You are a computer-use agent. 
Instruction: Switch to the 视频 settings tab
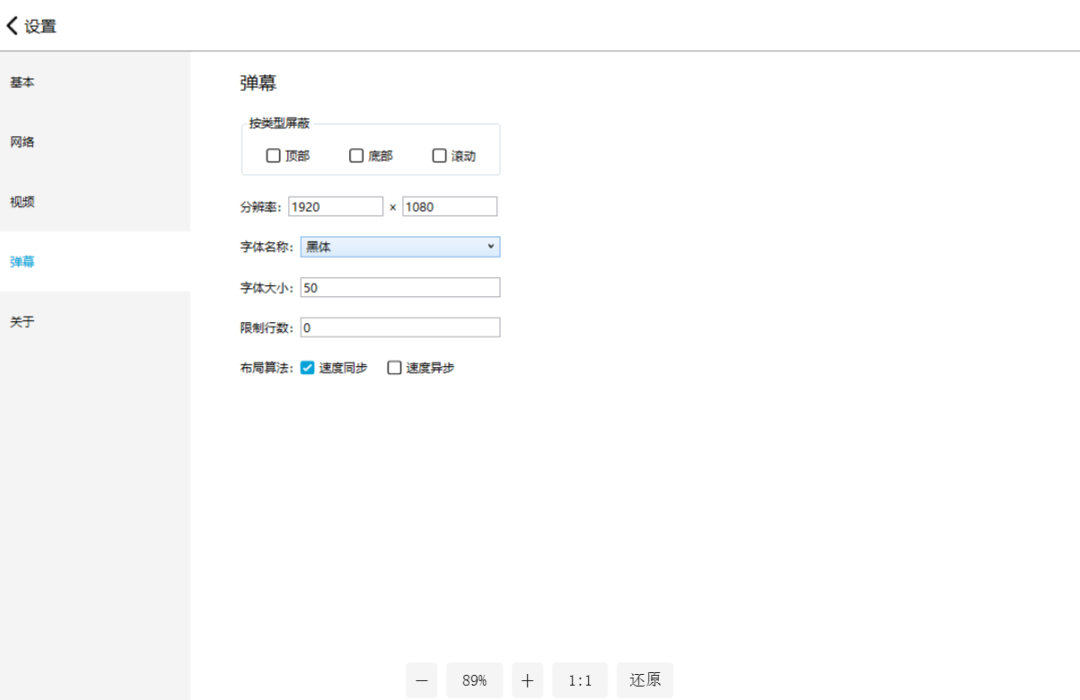pyautogui.click(x=95, y=202)
